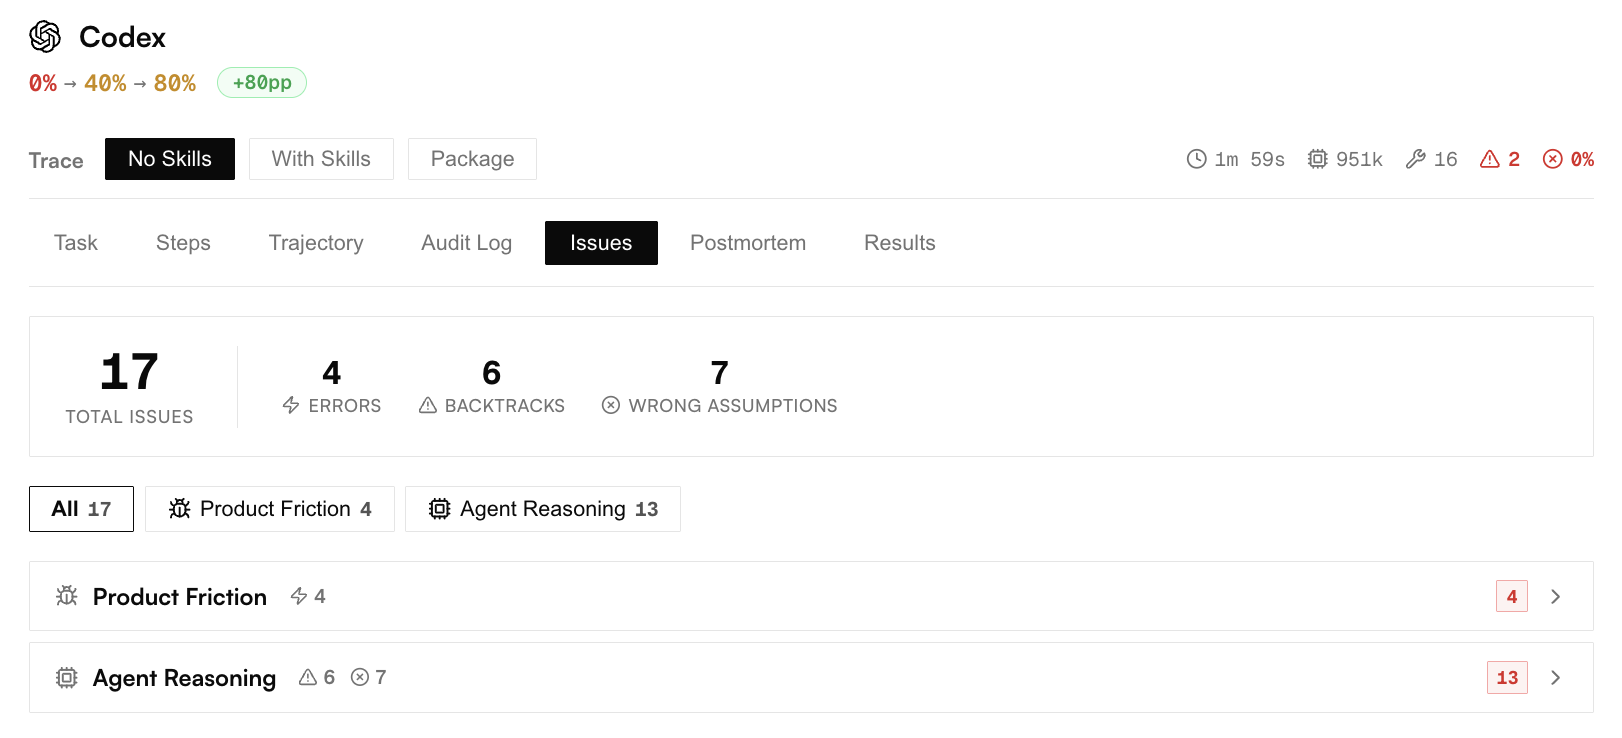
Task: Filter by Product Friction 4
Action: pyautogui.click(x=270, y=509)
